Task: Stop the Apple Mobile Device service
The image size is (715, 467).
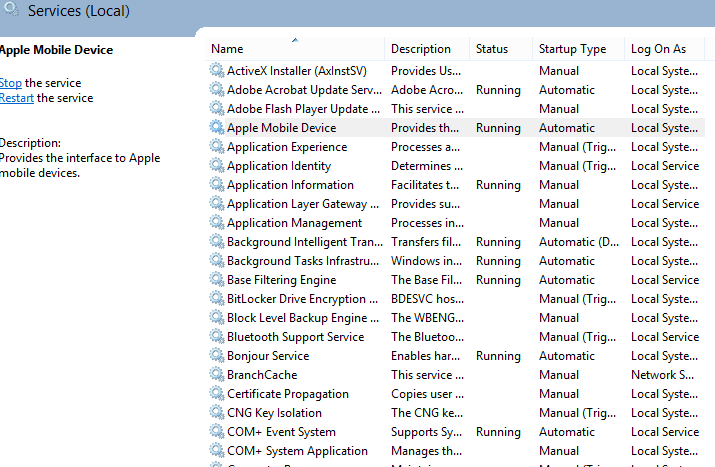Action: 10,83
